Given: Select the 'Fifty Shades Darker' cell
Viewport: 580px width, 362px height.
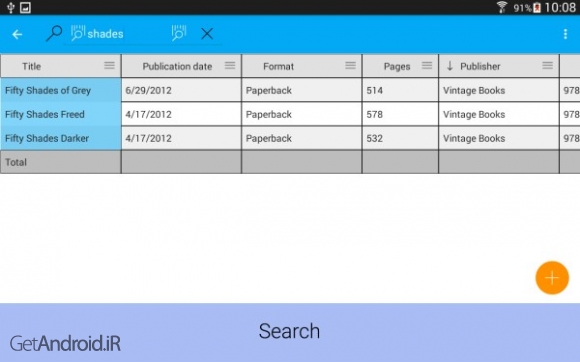Looking at the screenshot, I should [61, 138].
